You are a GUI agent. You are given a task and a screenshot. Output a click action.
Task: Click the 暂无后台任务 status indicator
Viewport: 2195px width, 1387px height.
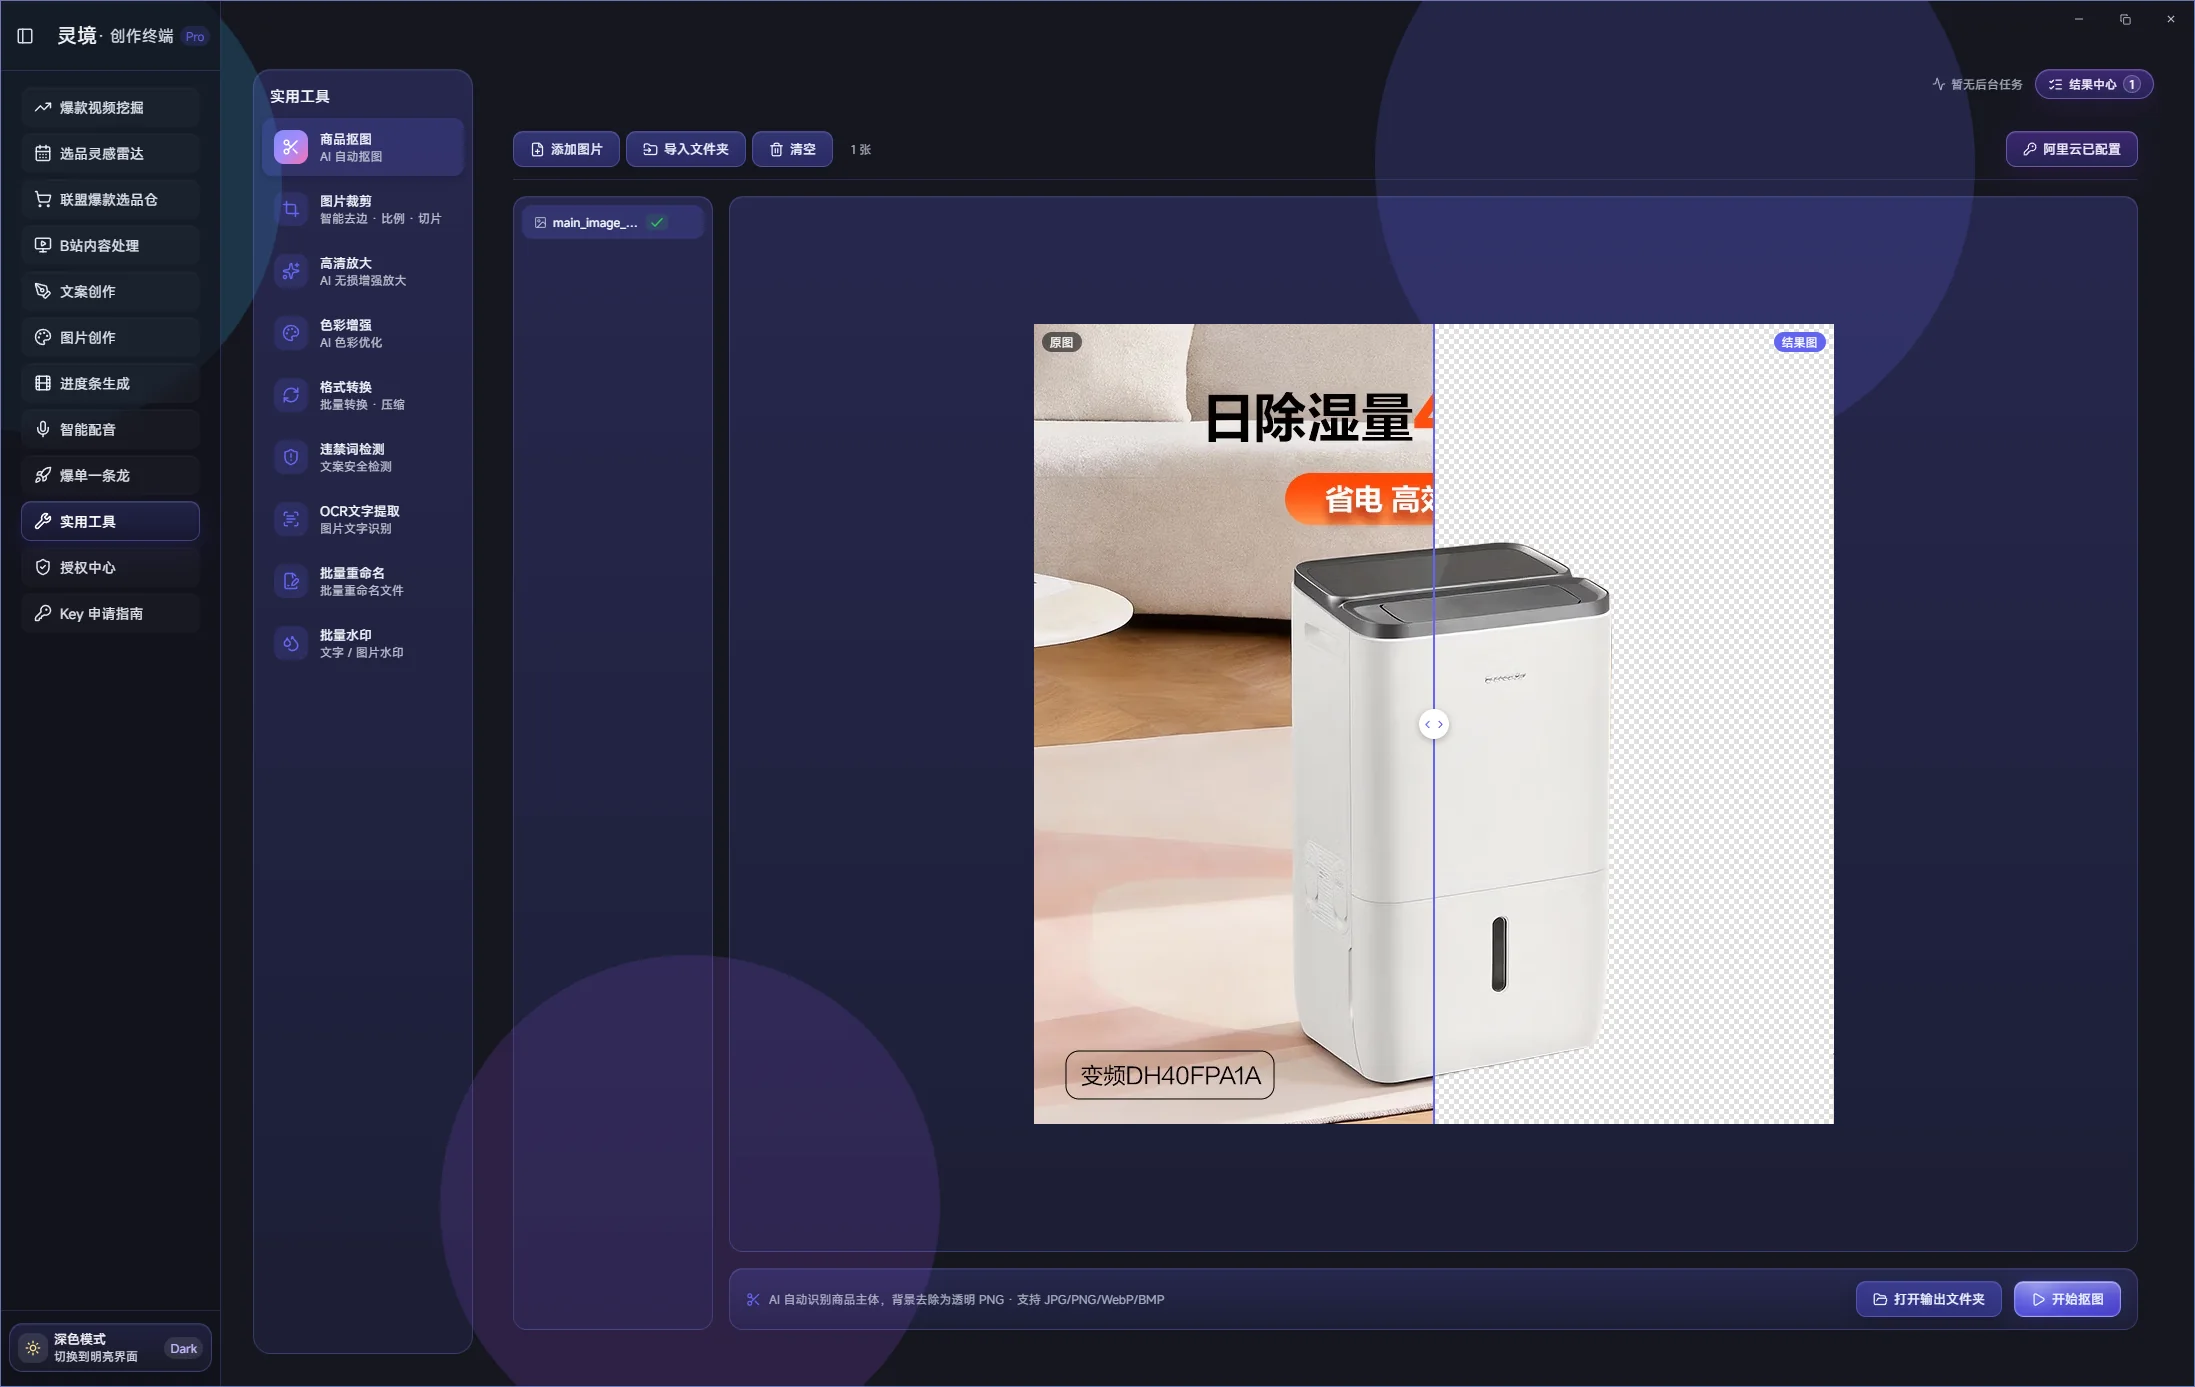1977,84
